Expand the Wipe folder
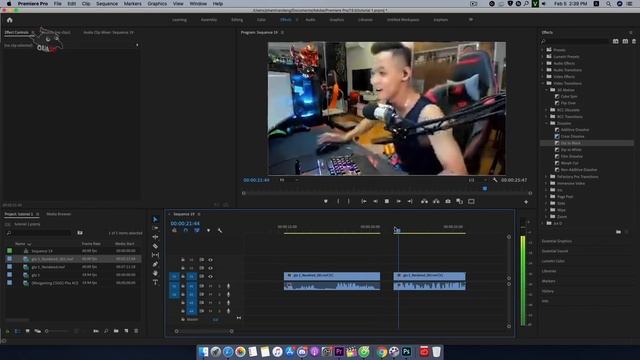The width and height of the screenshot is (640, 360). click(547, 210)
